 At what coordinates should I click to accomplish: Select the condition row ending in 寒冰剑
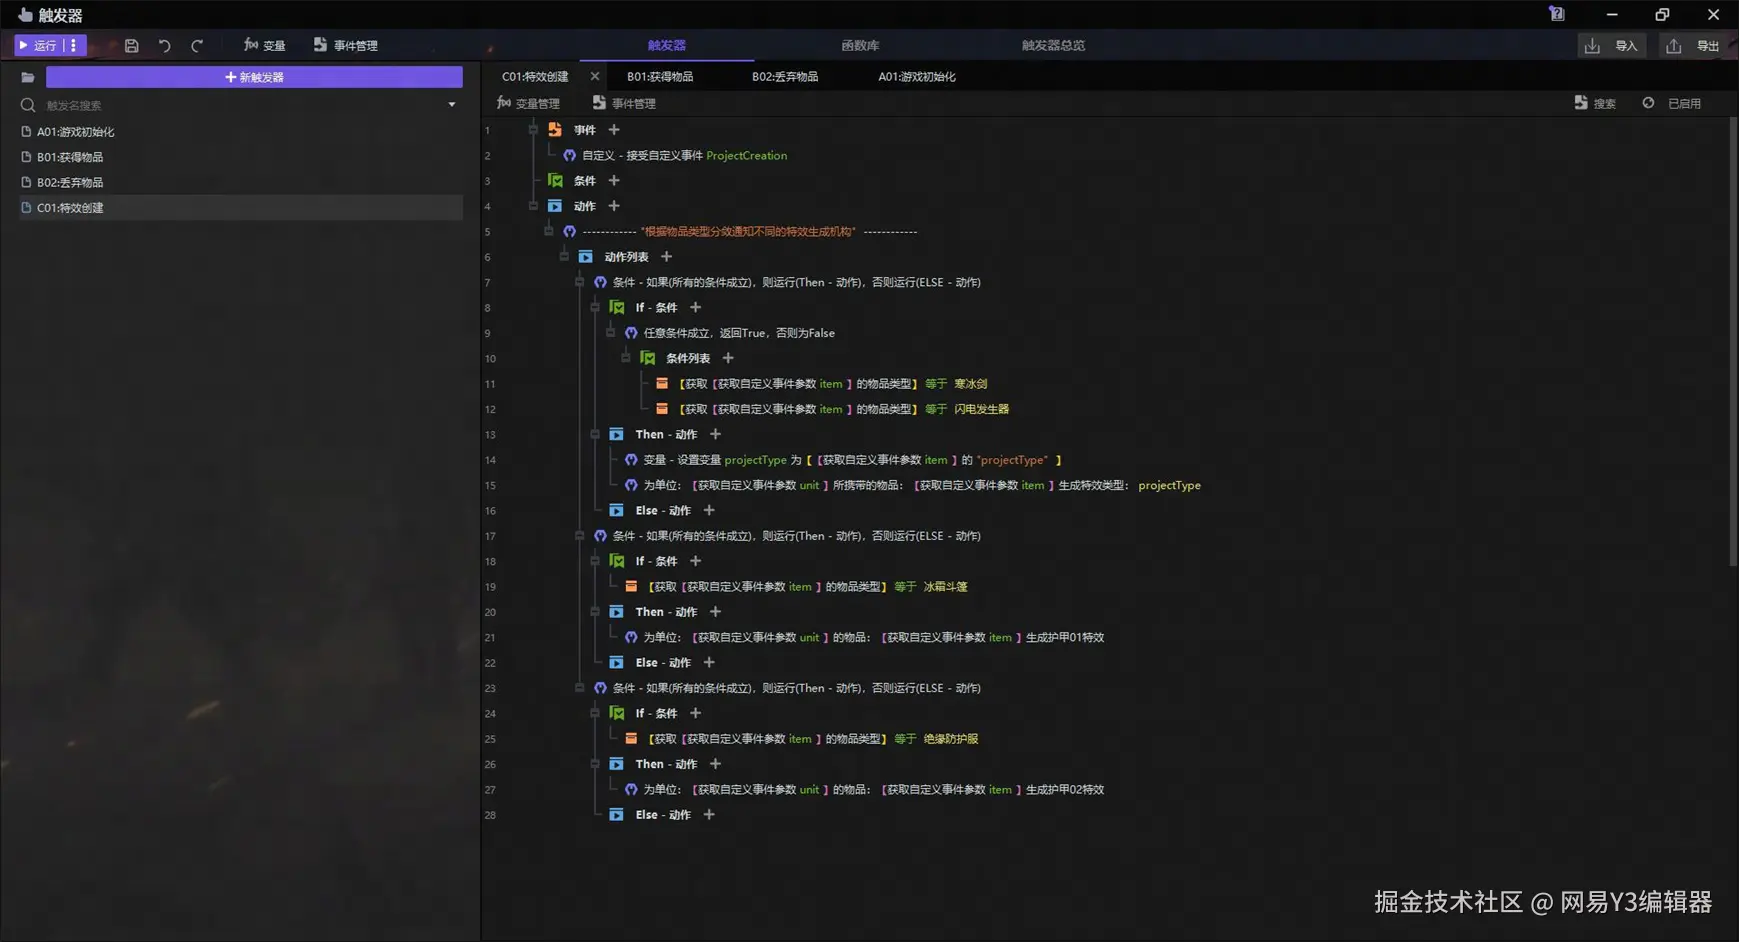click(x=821, y=384)
